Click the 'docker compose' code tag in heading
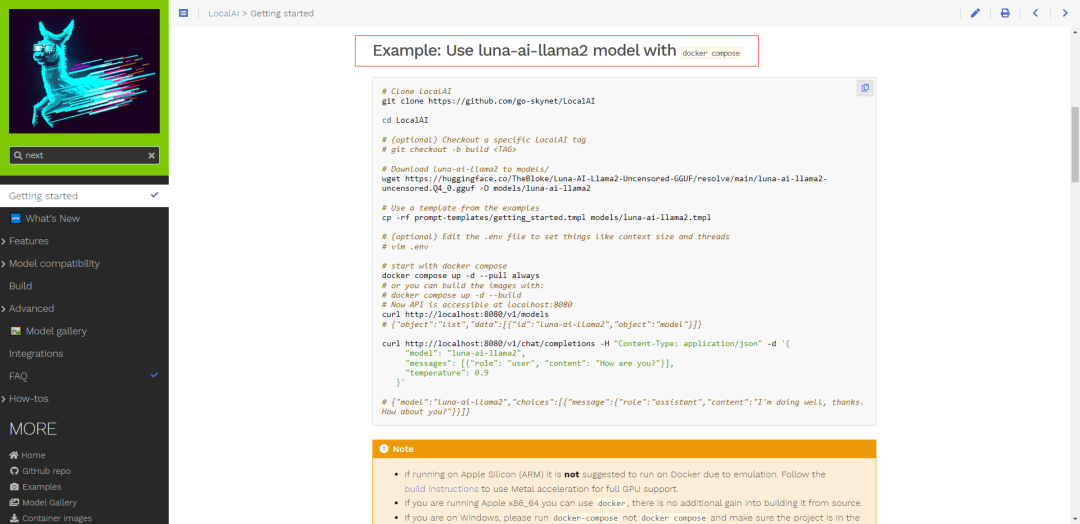The width and height of the screenshot is (1080, 524). click(x=711, y=53)
